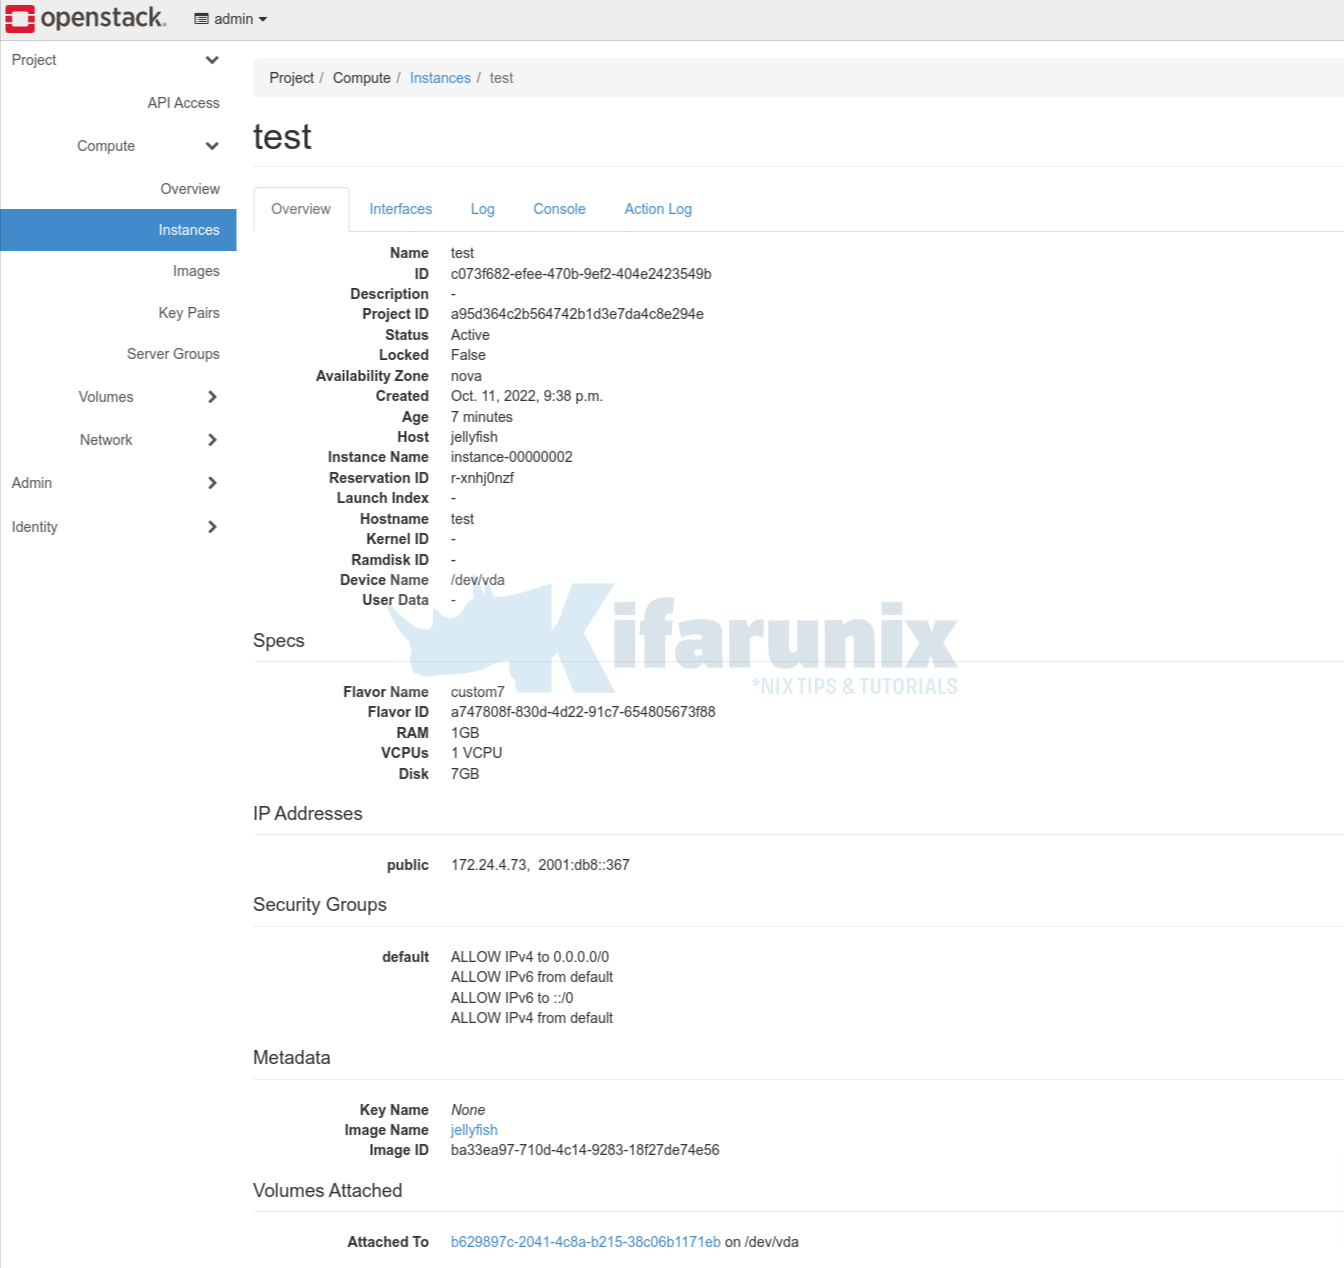Click the attached volume ID link
This screenshot has width=1344, height=1268.
(x=585, y=1241)
